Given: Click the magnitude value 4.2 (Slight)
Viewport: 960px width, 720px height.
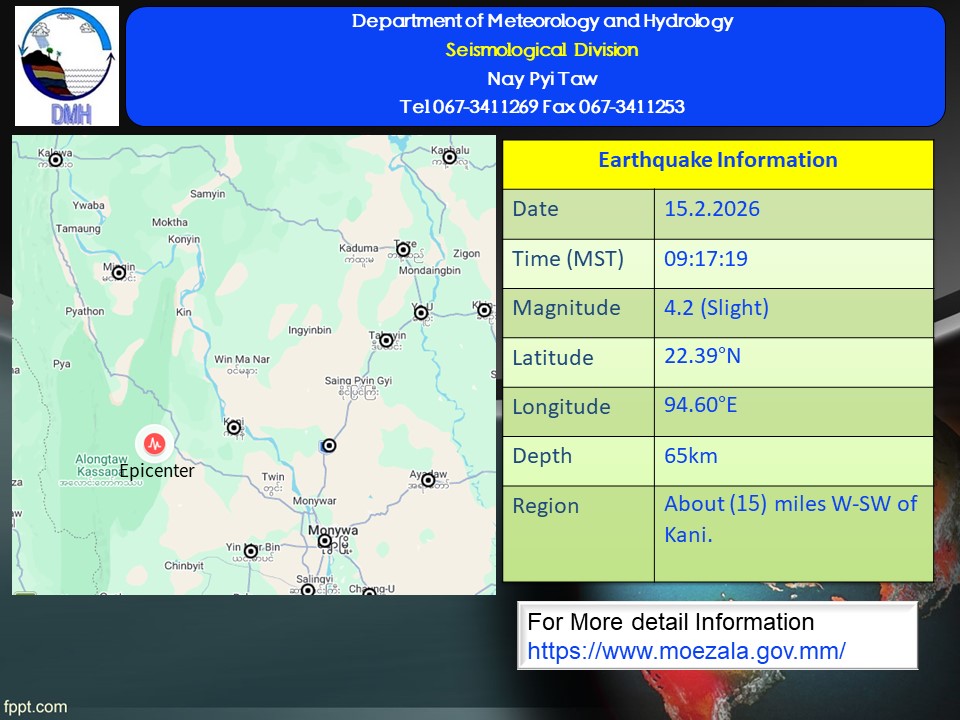Looking at the screenshot, I should (716, 308).
